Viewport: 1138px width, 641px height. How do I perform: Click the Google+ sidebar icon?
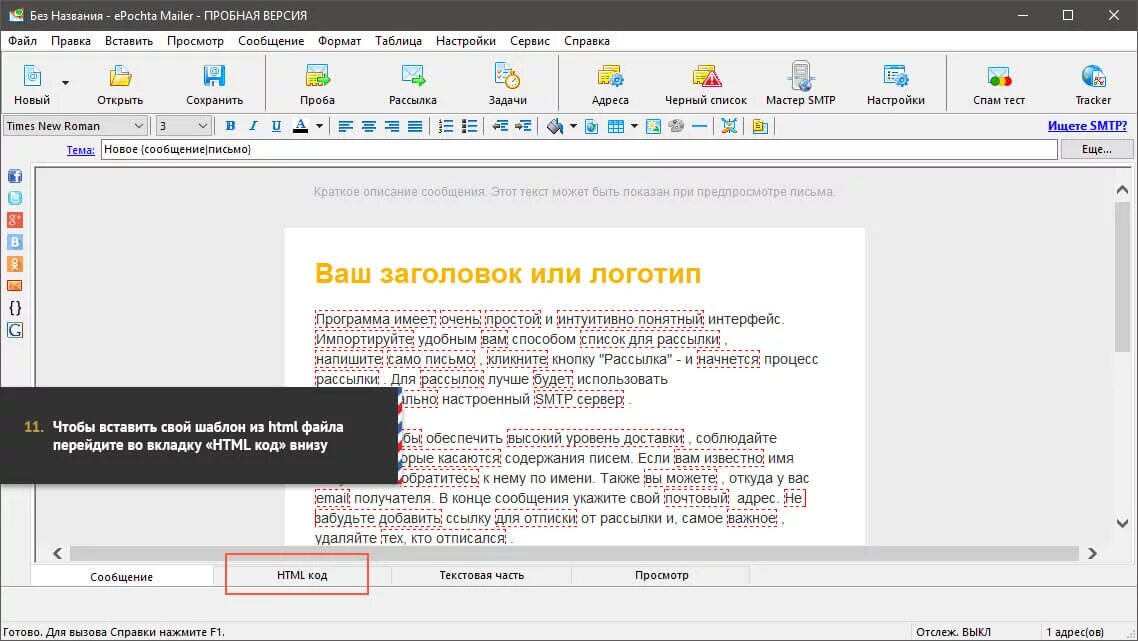tap(15, 219)
